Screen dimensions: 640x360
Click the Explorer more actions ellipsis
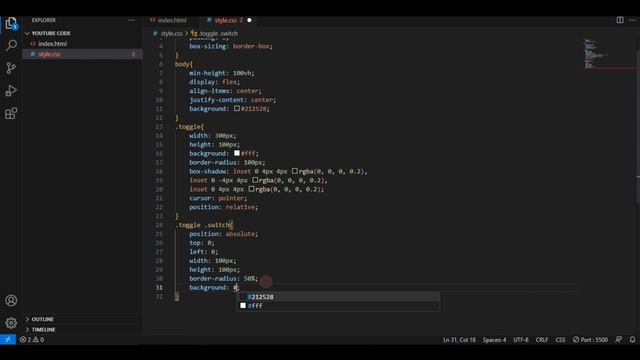pos(131,20)
